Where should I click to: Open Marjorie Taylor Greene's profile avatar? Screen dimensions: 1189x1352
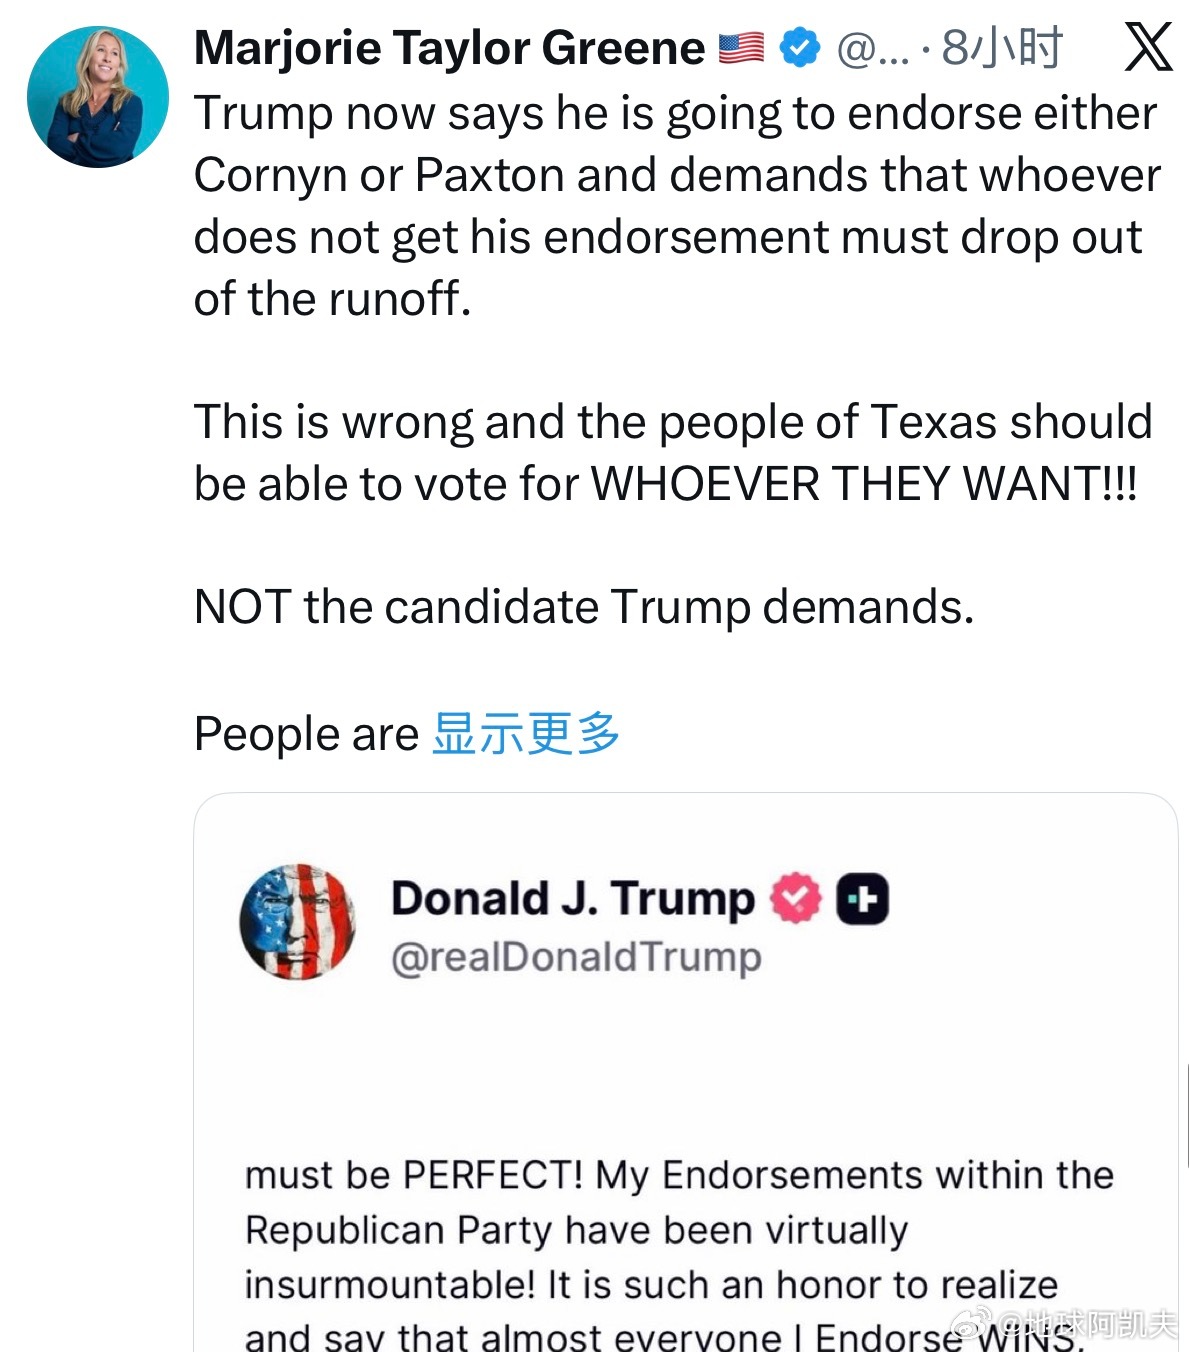click(98, 97)
